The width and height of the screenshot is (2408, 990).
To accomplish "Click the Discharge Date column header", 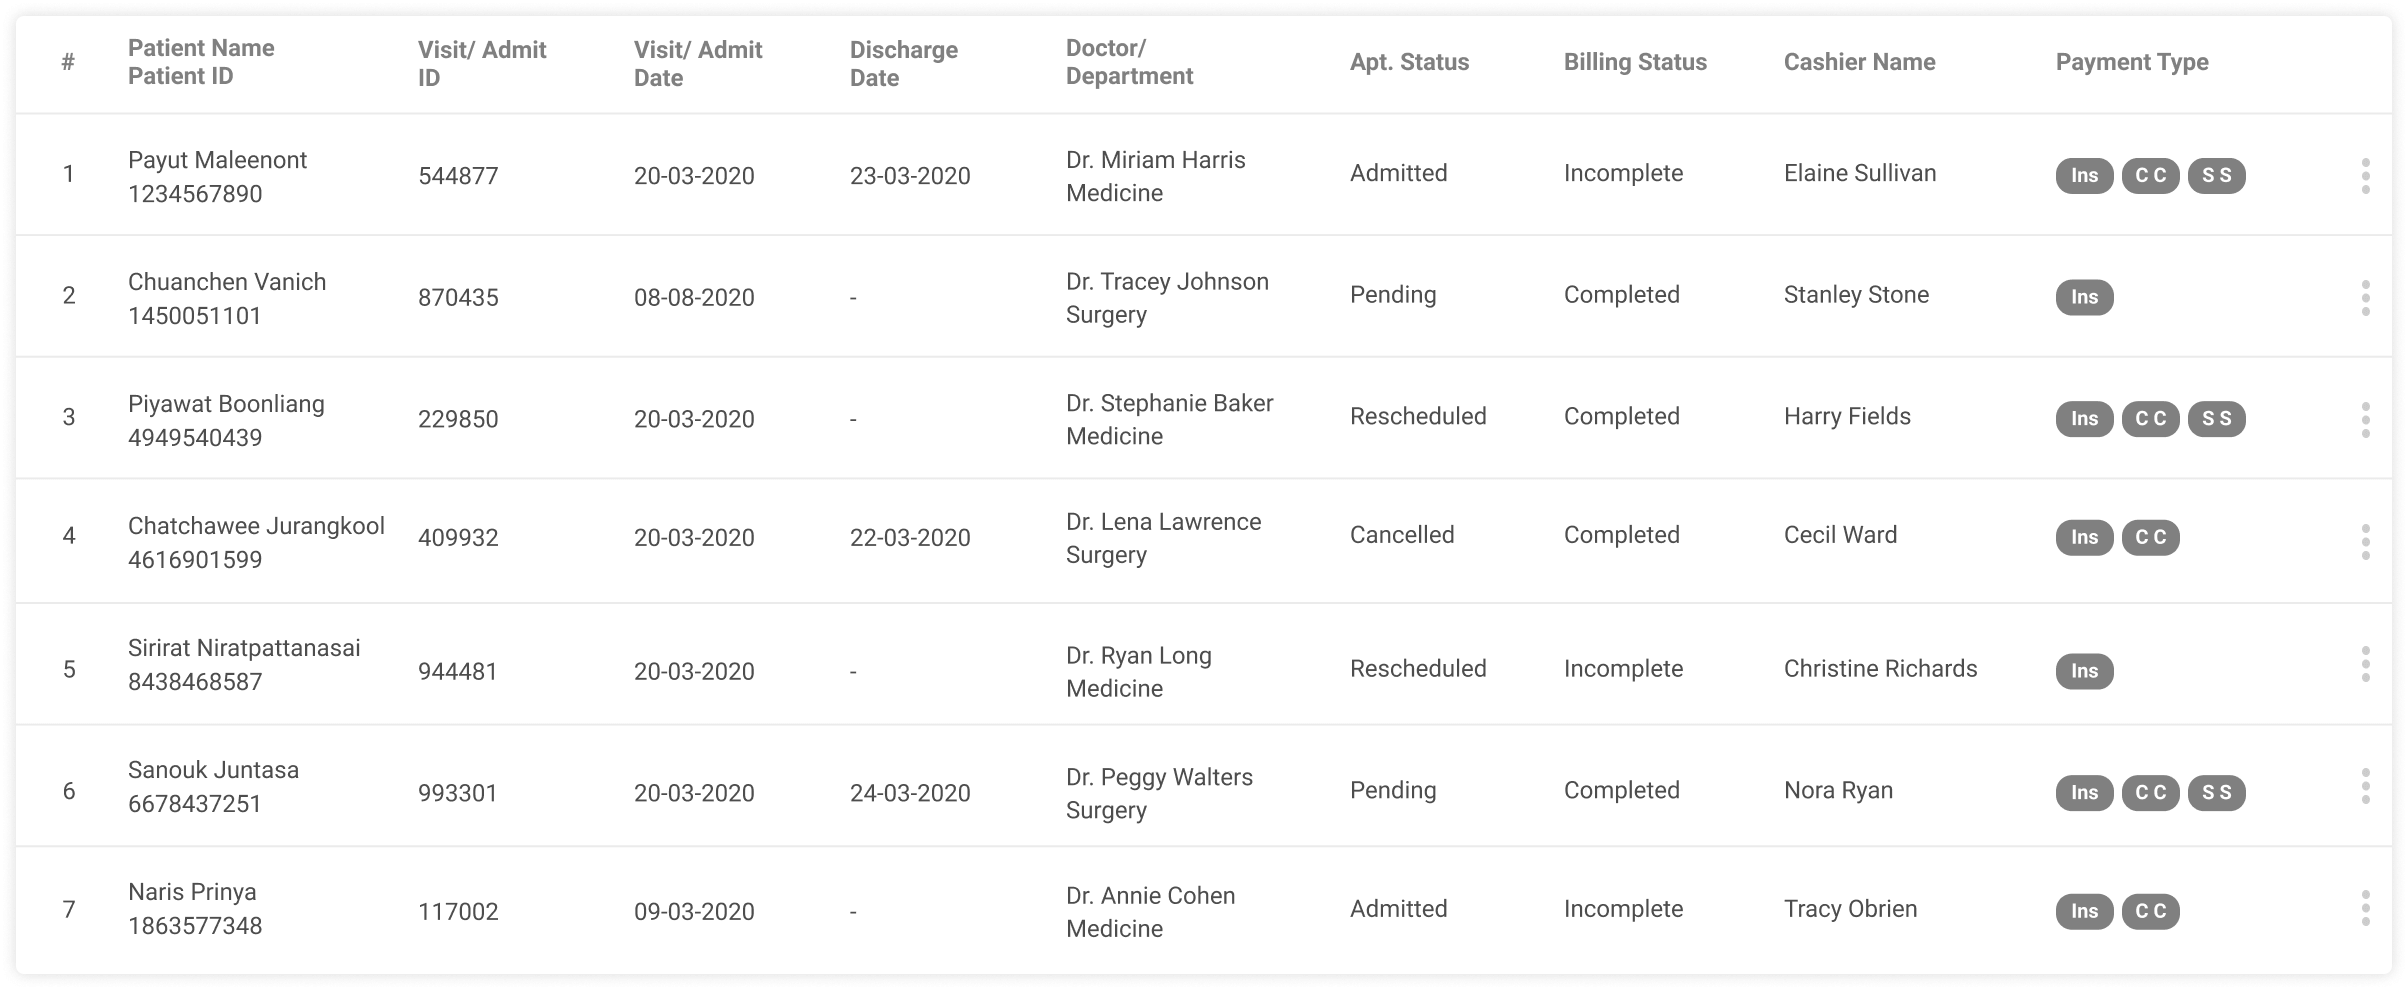I will click(x=904, y=63).
